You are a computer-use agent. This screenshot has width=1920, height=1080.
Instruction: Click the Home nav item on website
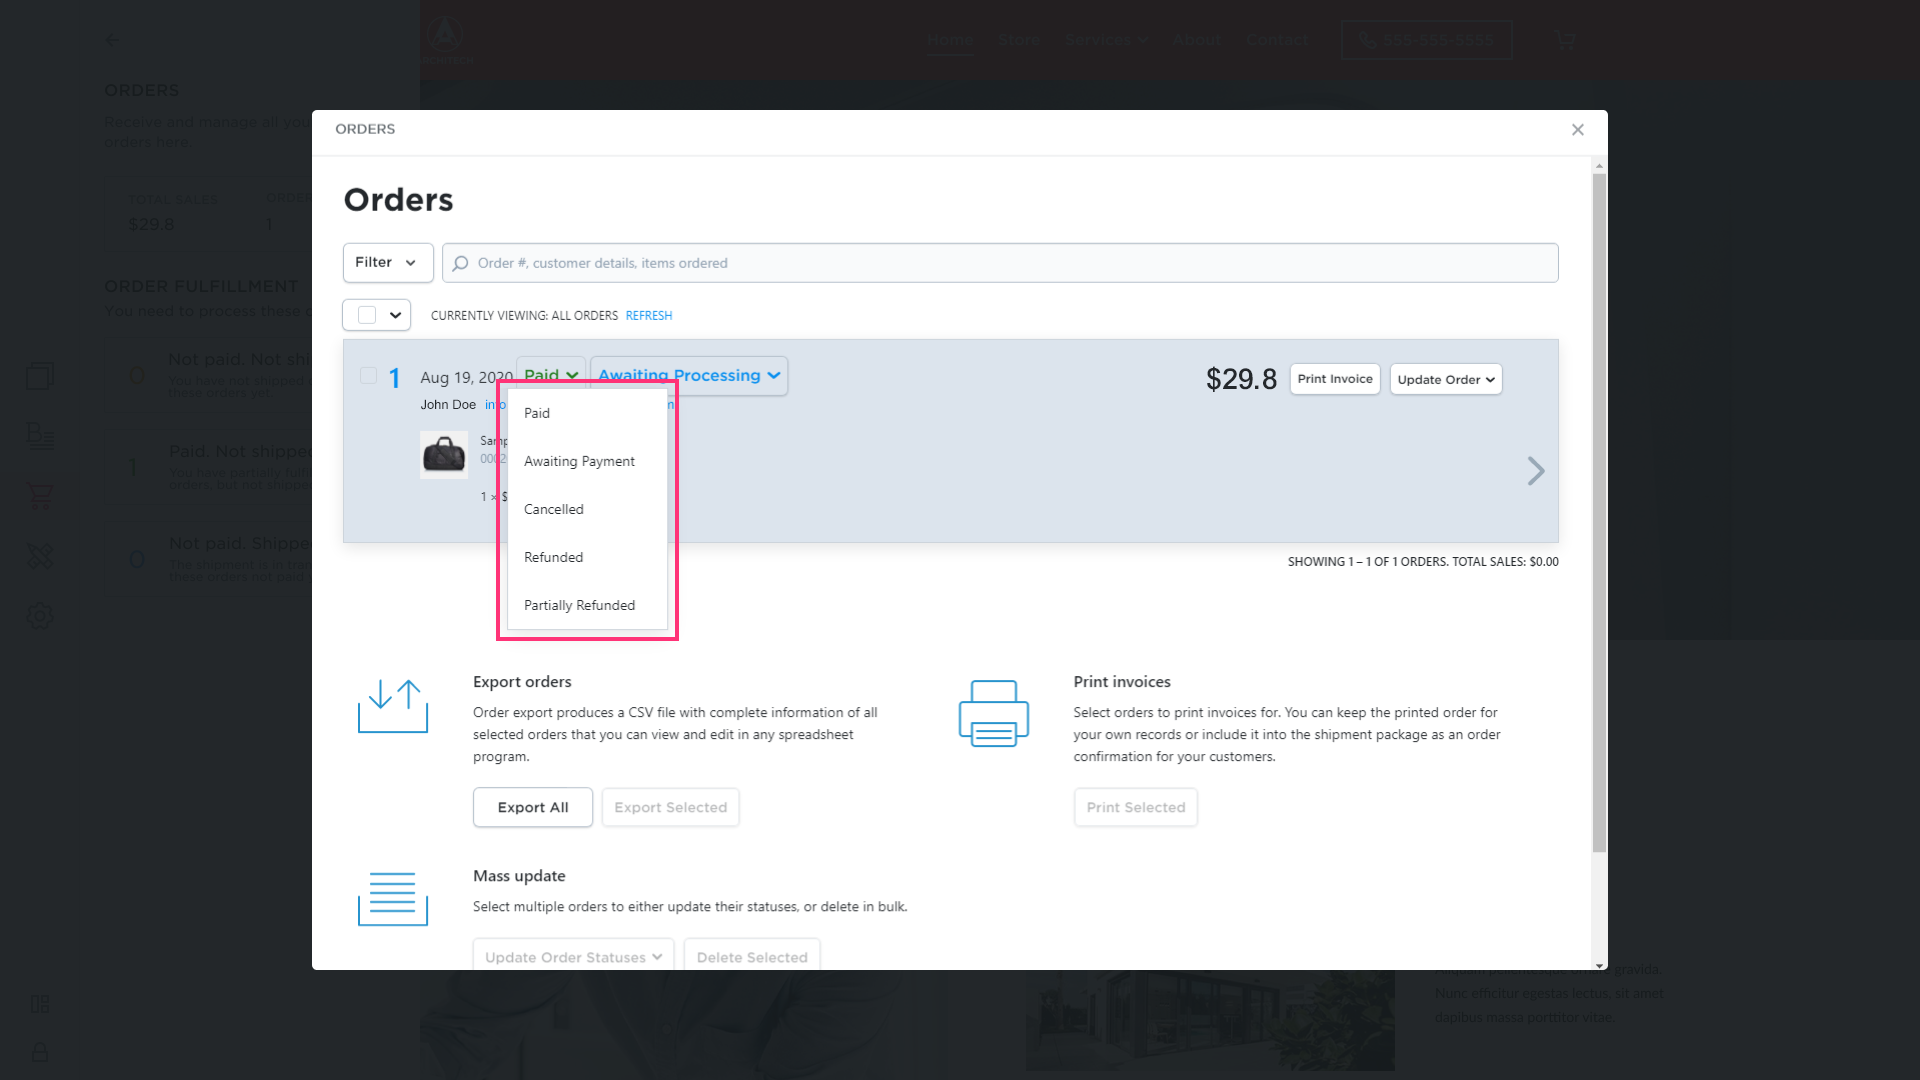950,40
